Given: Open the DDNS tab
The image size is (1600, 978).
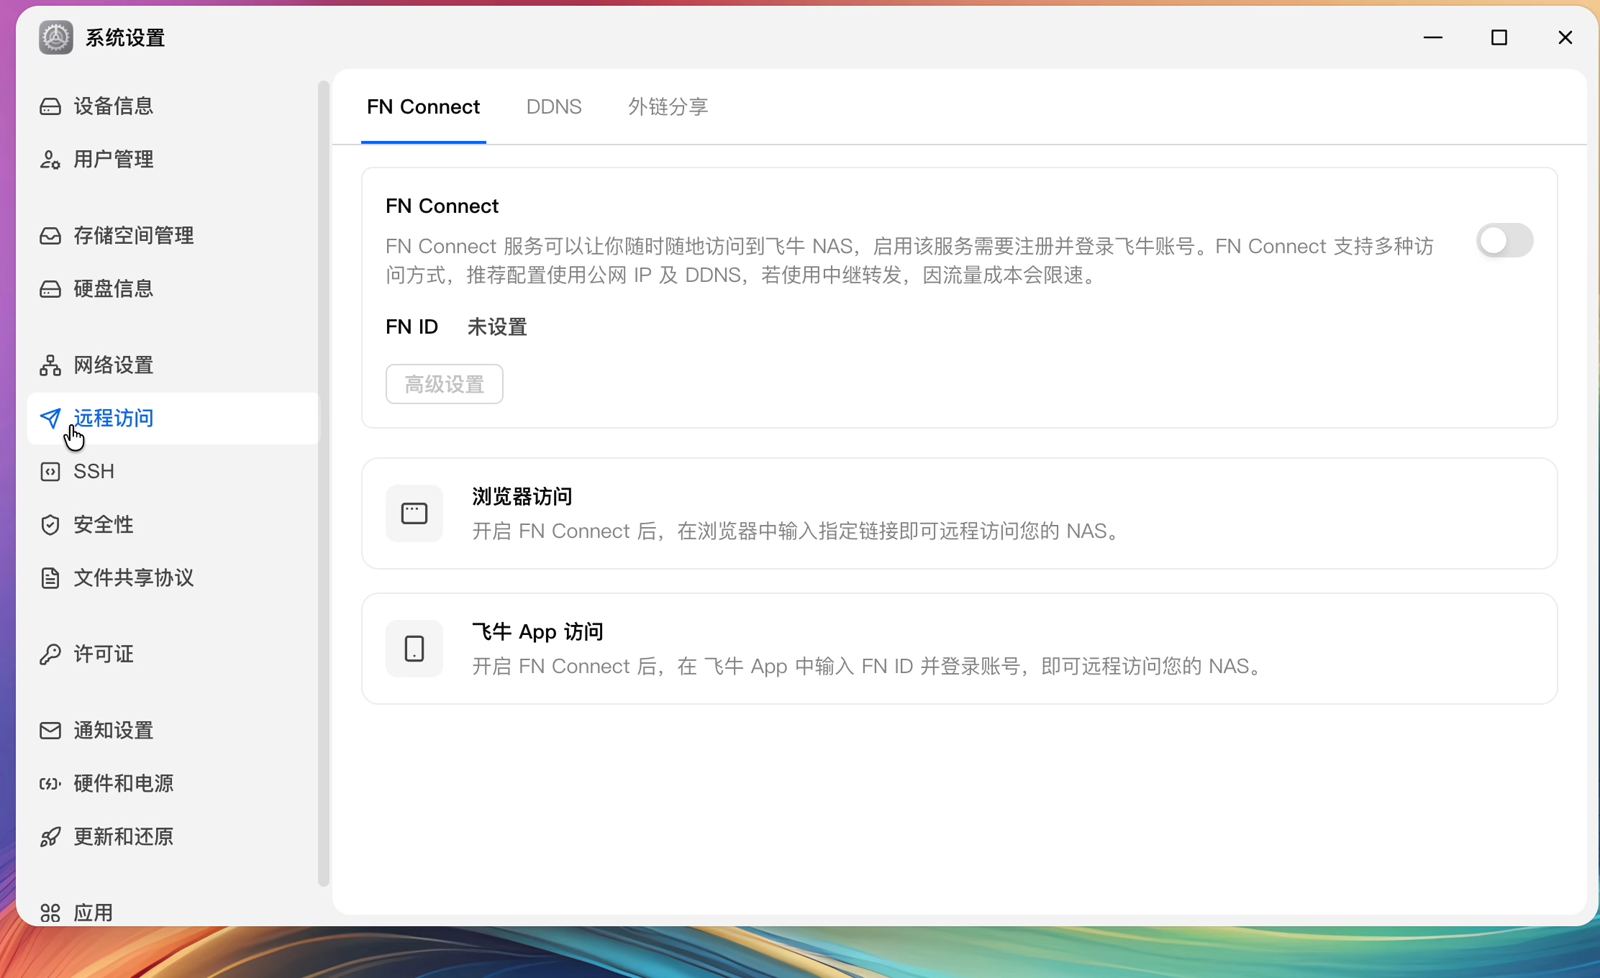Looking at the screenshot, I should tap(554, 107).
